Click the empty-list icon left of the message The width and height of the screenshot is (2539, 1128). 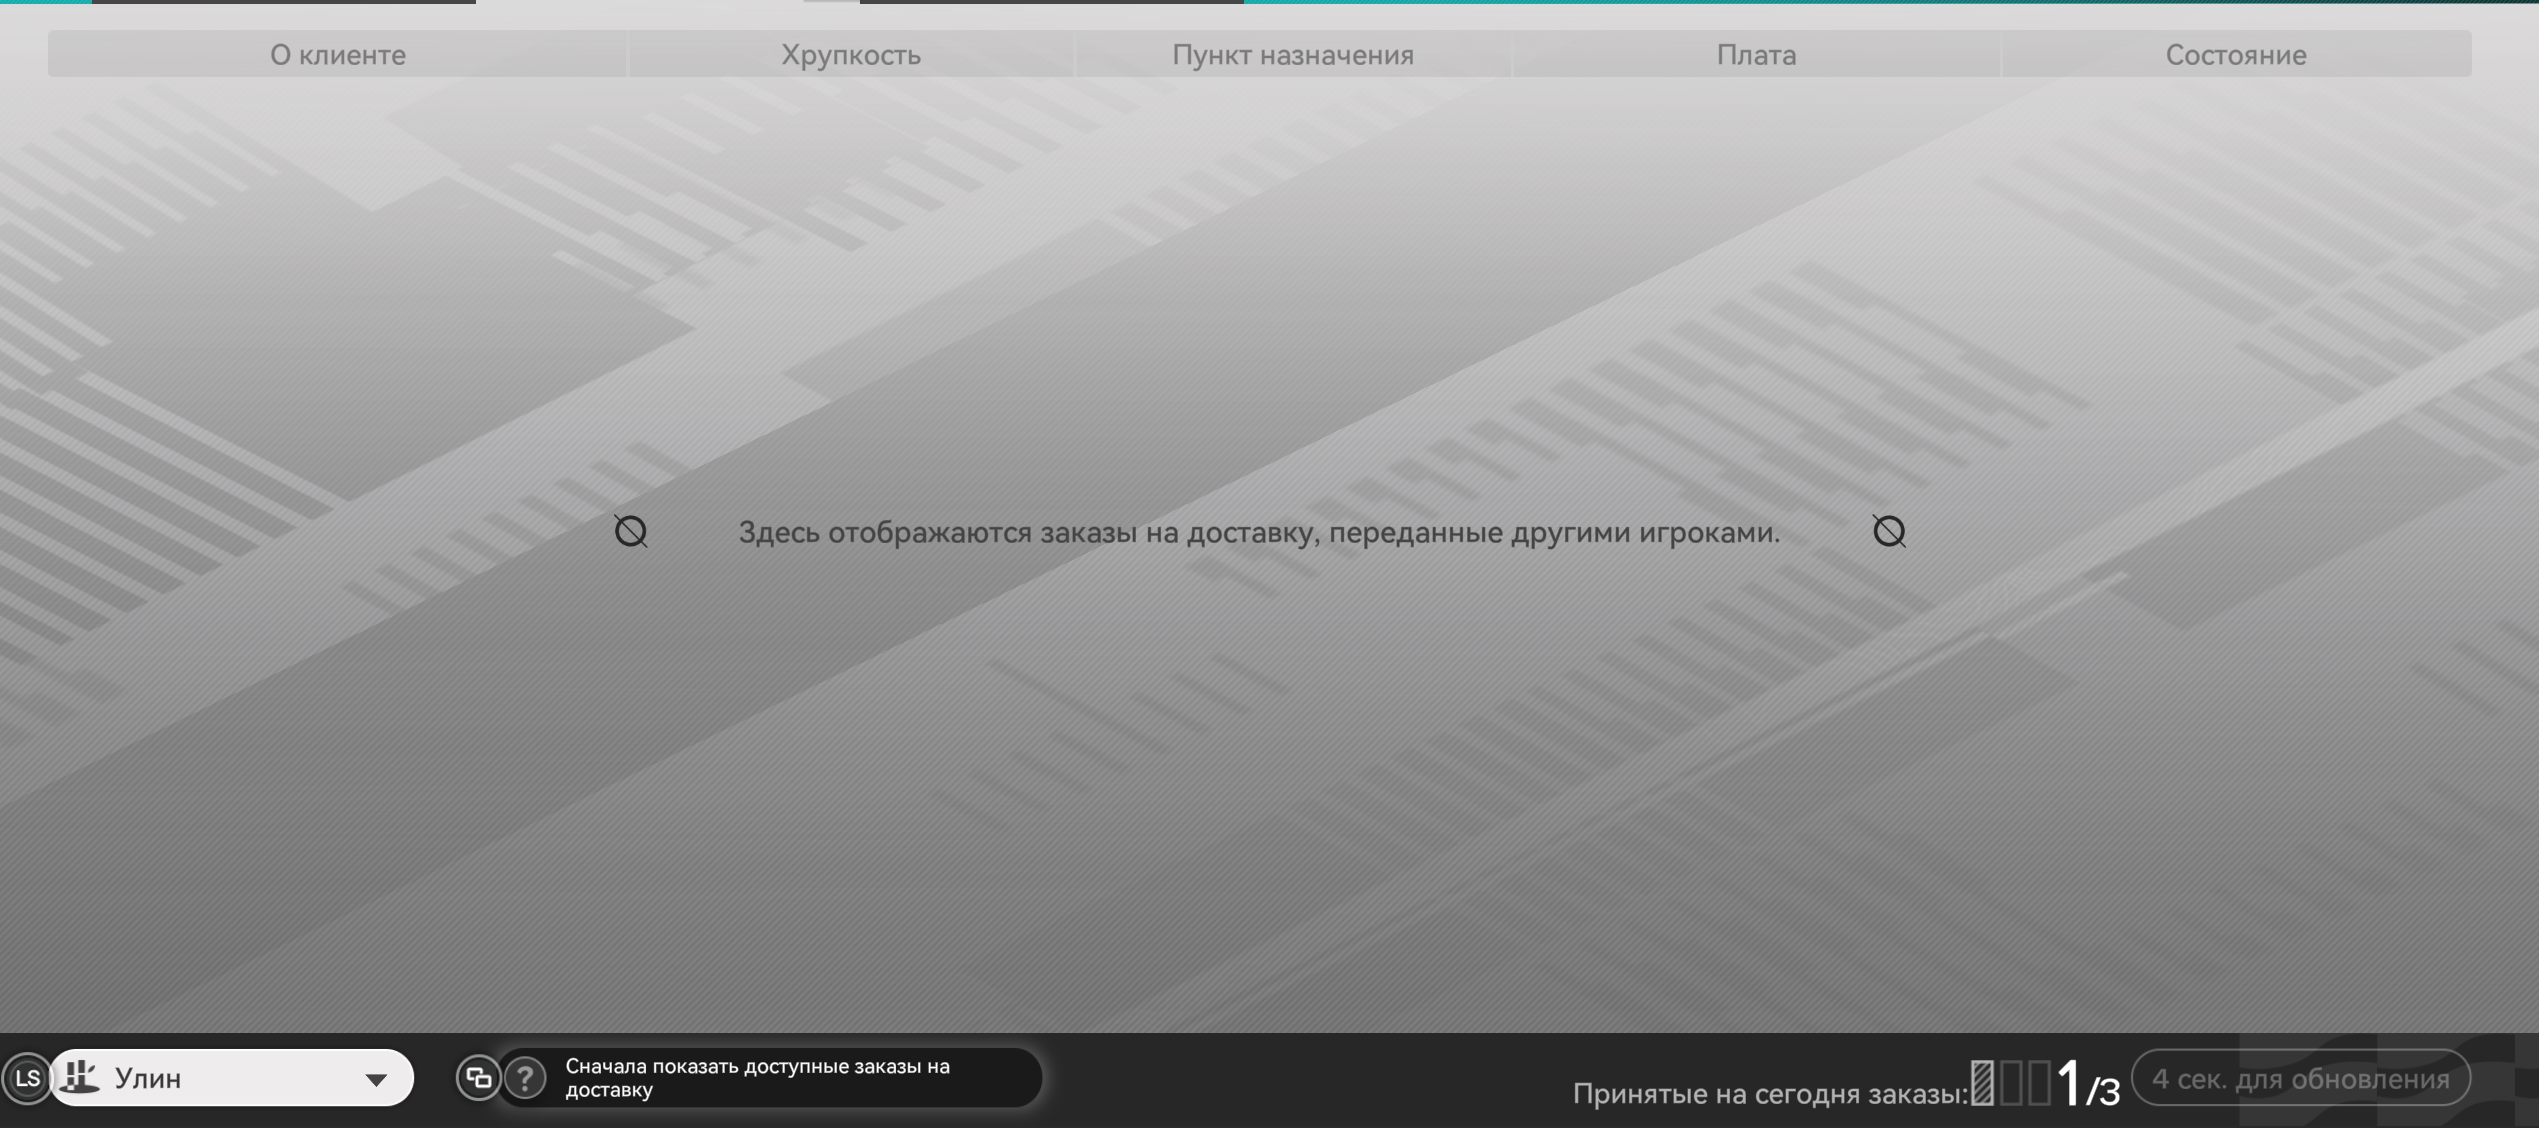(631, 531)
